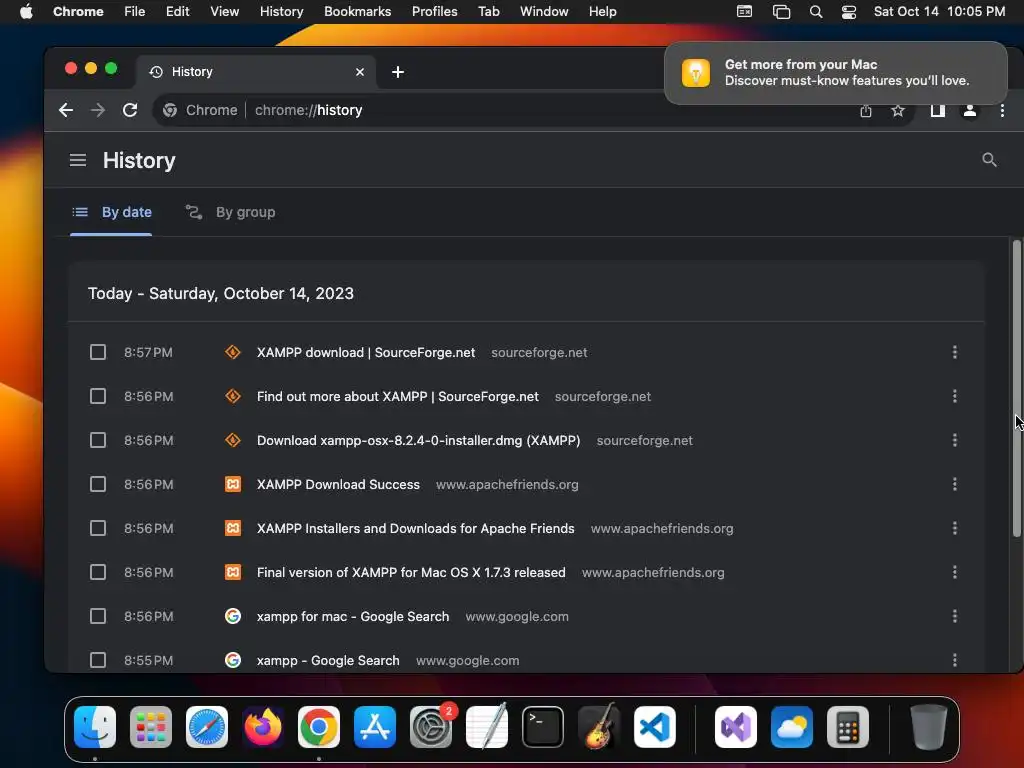Open more actions for Final version of XAMPP
Screen dimensions: 1024x768
(x=955, y=573)
